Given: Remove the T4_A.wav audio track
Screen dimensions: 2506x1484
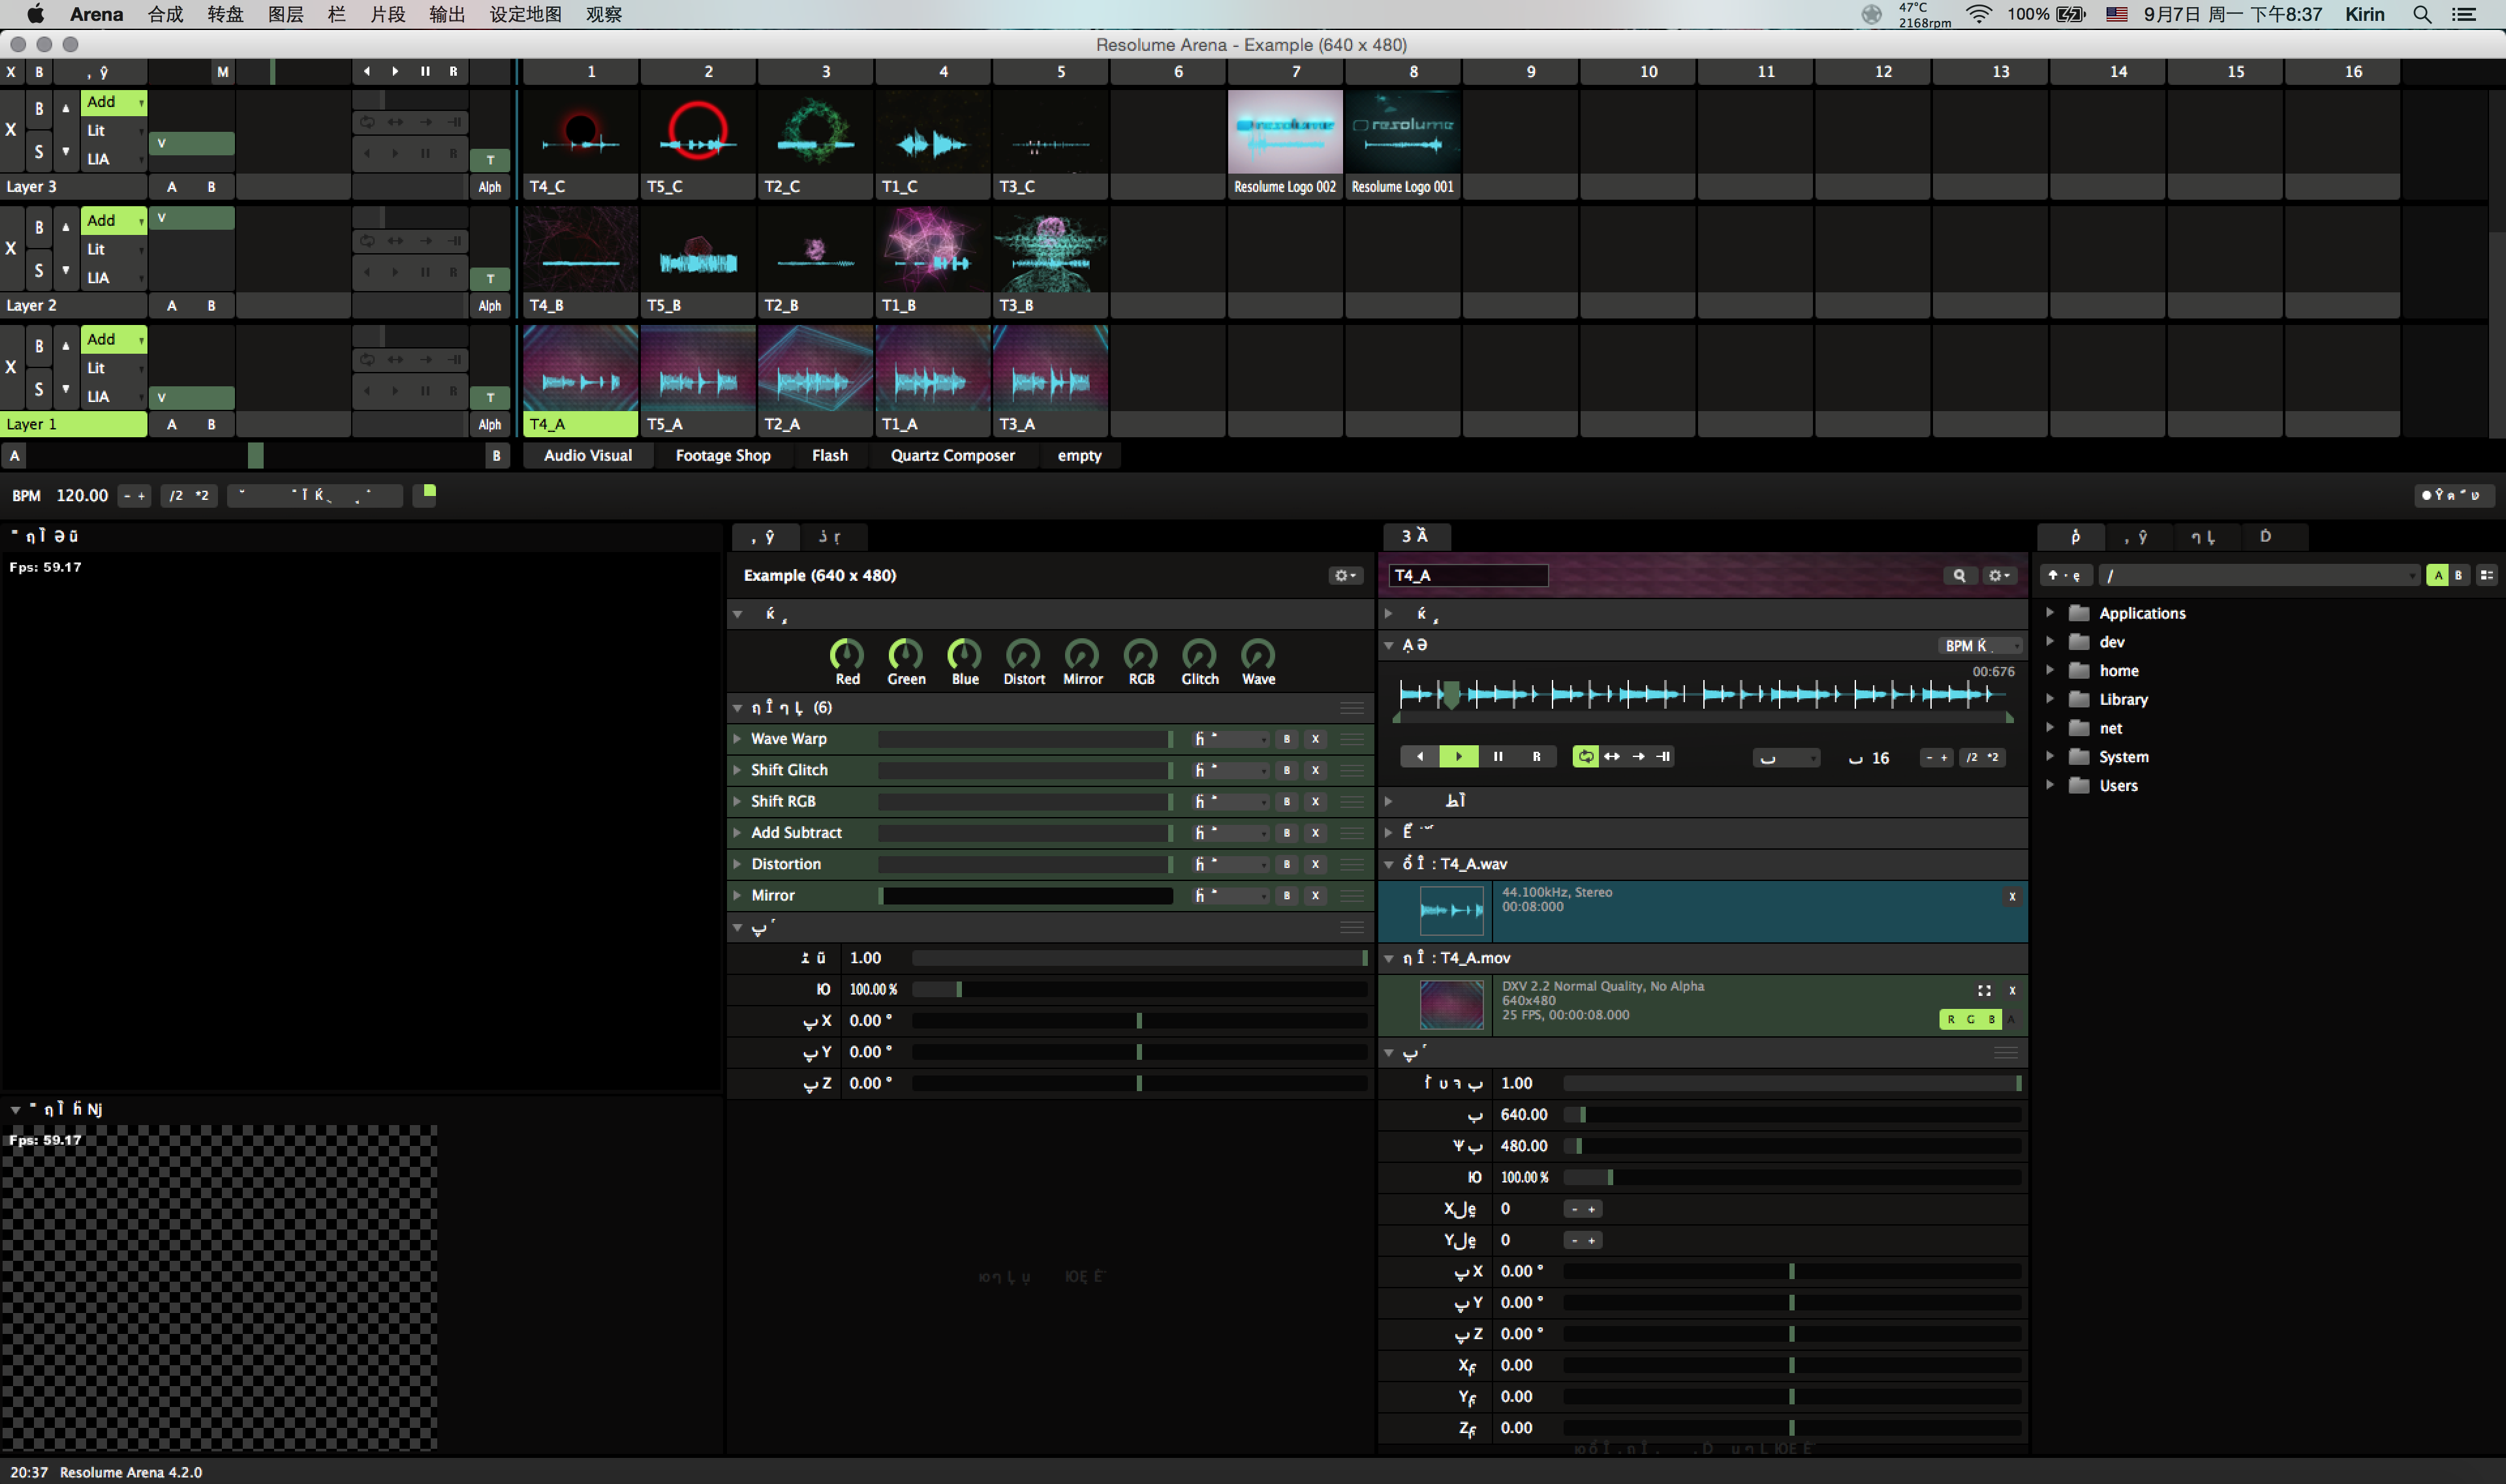Looking at the screenshot, I should pos(2012,897).
